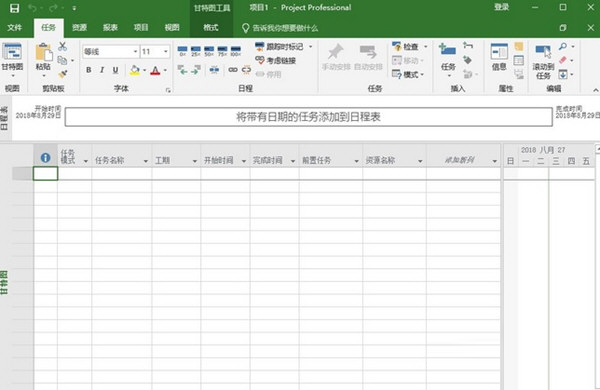The height and width of the screenshot is (390, 600).
Task: Open the Duration (工期) column dropdown
Action: (195, 161)
